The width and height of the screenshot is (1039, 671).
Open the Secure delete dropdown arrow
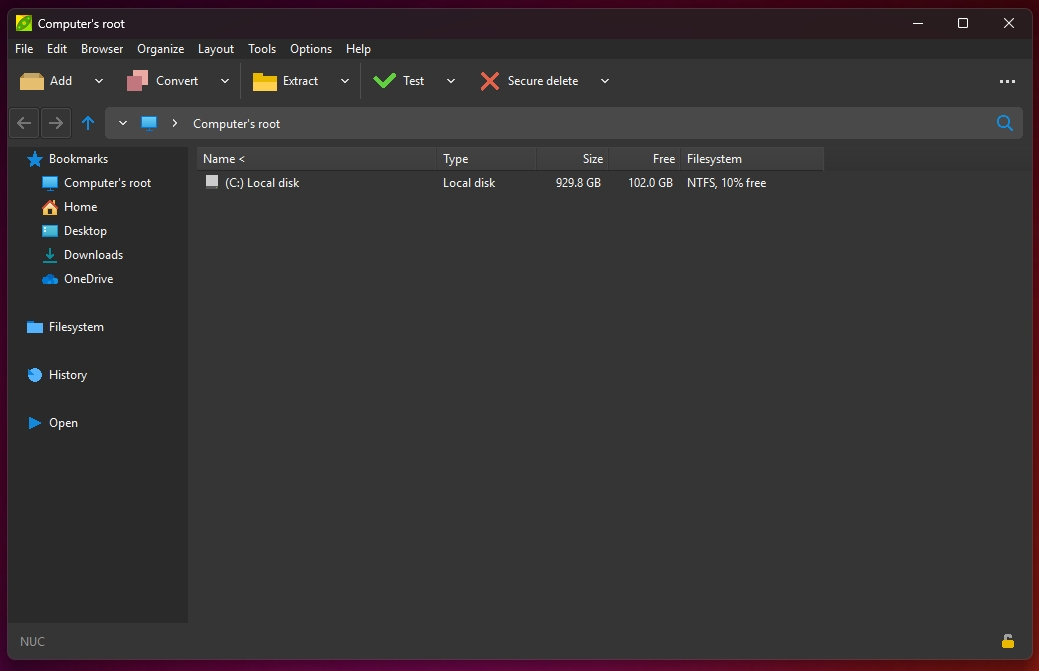604,81
